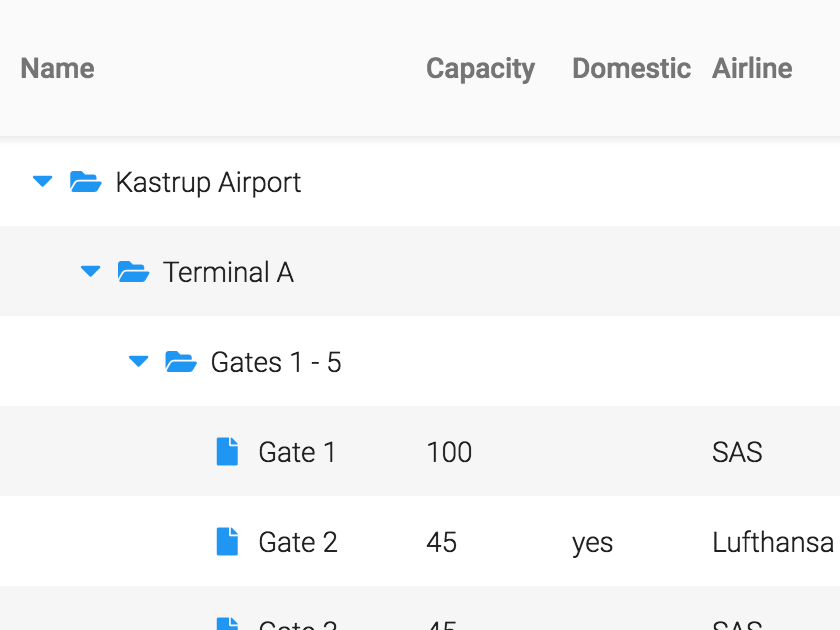Sort by the Domestic column header
This screenshot has width=840, height=630.
pos(631,68)
